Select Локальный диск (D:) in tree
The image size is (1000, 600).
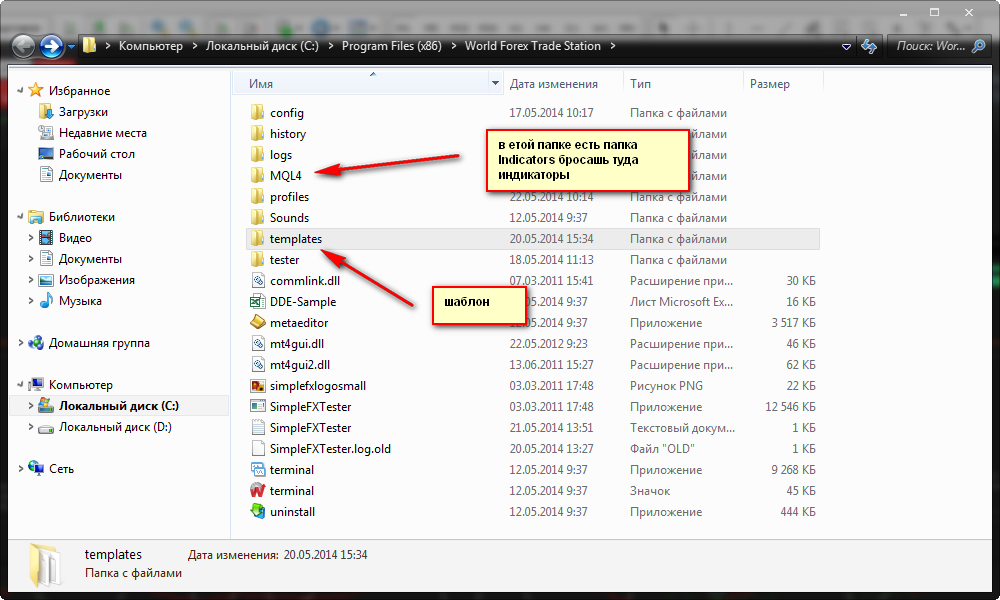point(115,427)
